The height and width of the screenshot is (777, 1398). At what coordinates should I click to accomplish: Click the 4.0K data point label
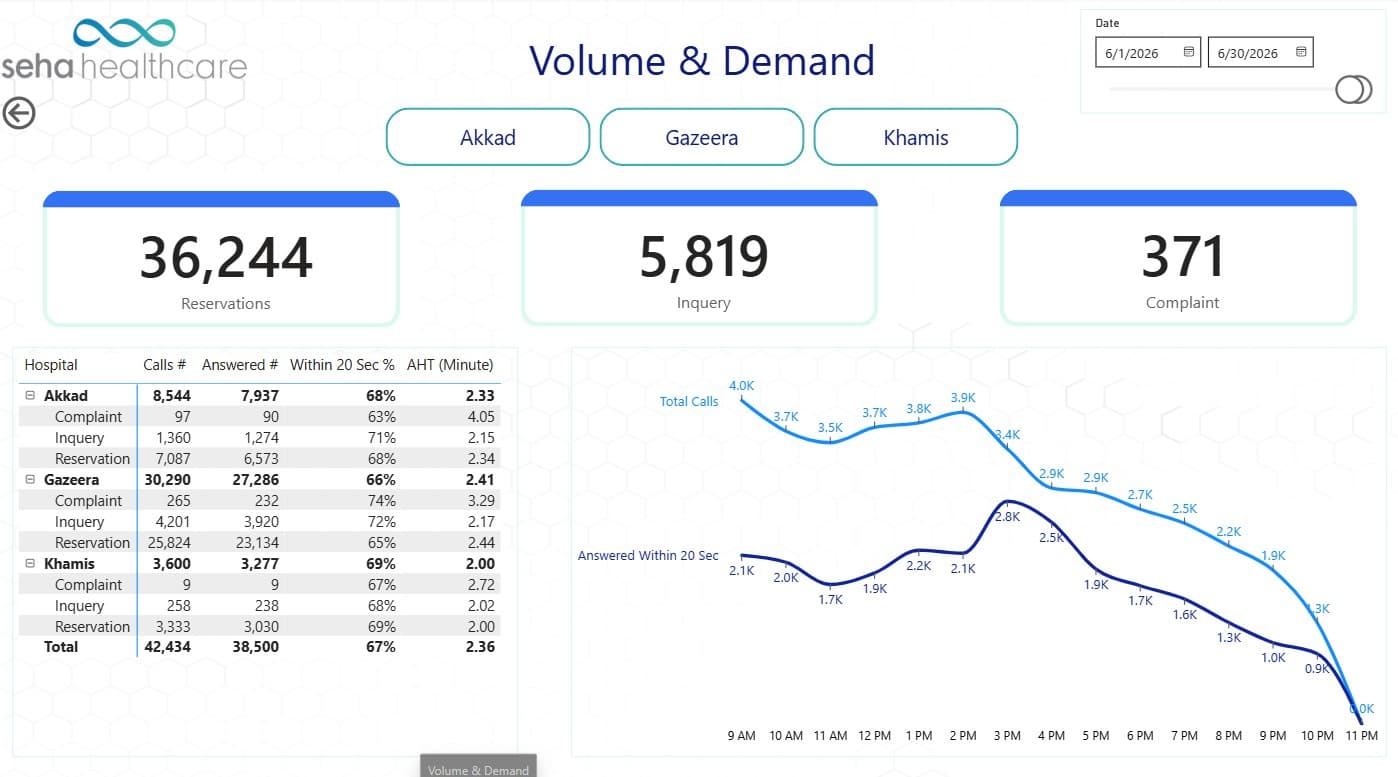point(741,385)
